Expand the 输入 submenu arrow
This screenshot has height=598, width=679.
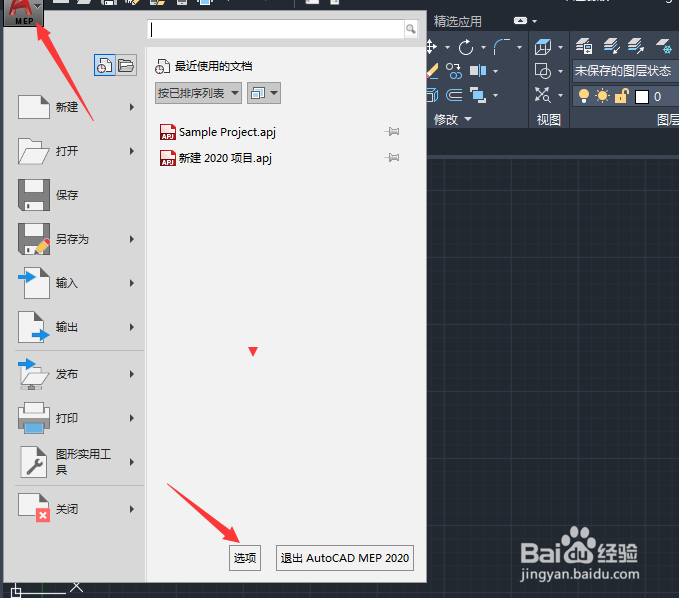[132, 283]
